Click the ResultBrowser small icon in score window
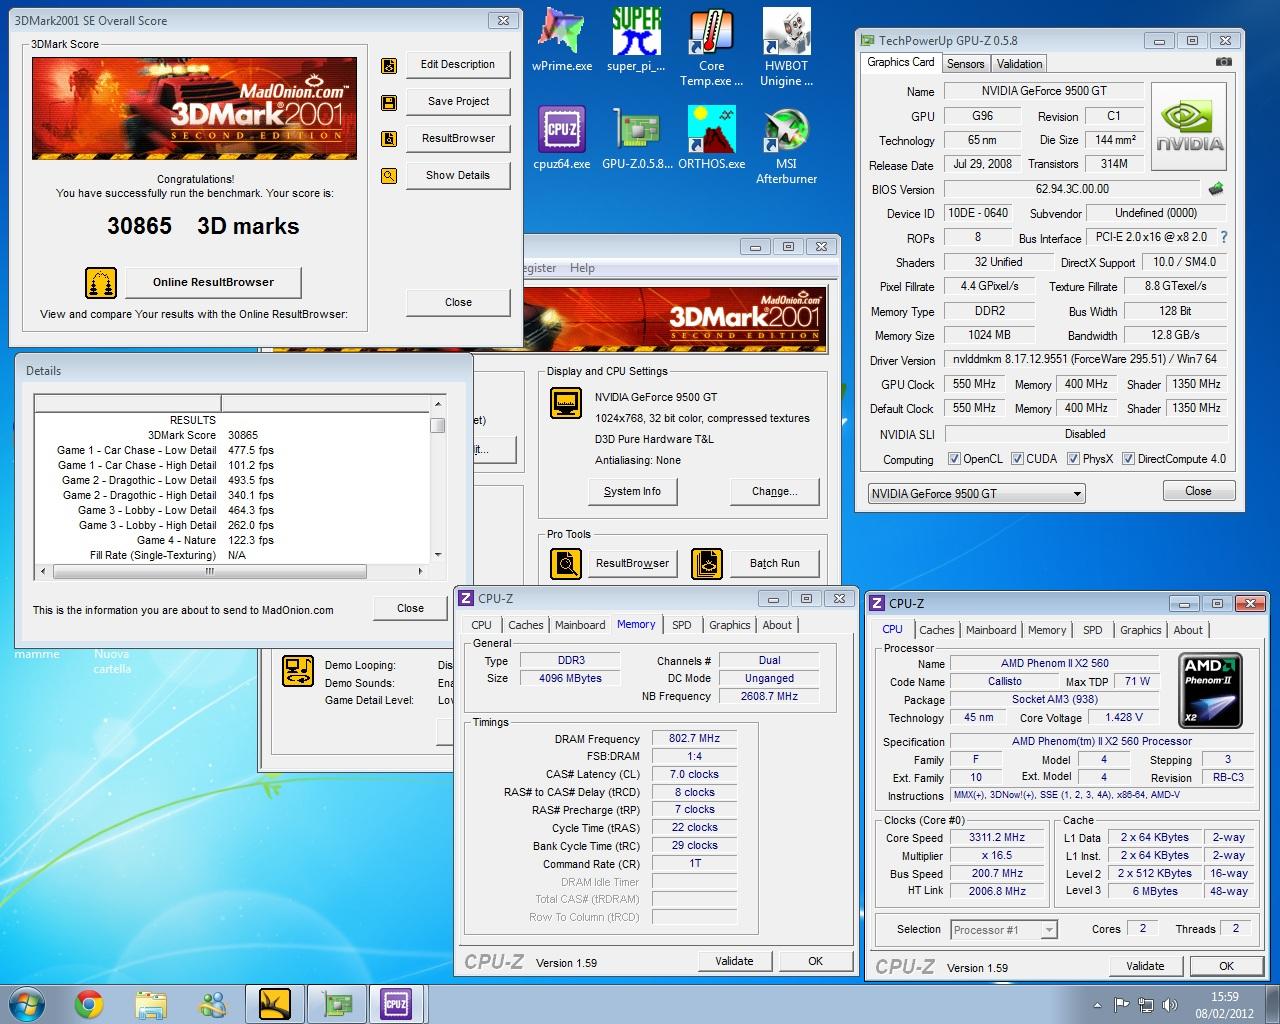 pos(389,139)
